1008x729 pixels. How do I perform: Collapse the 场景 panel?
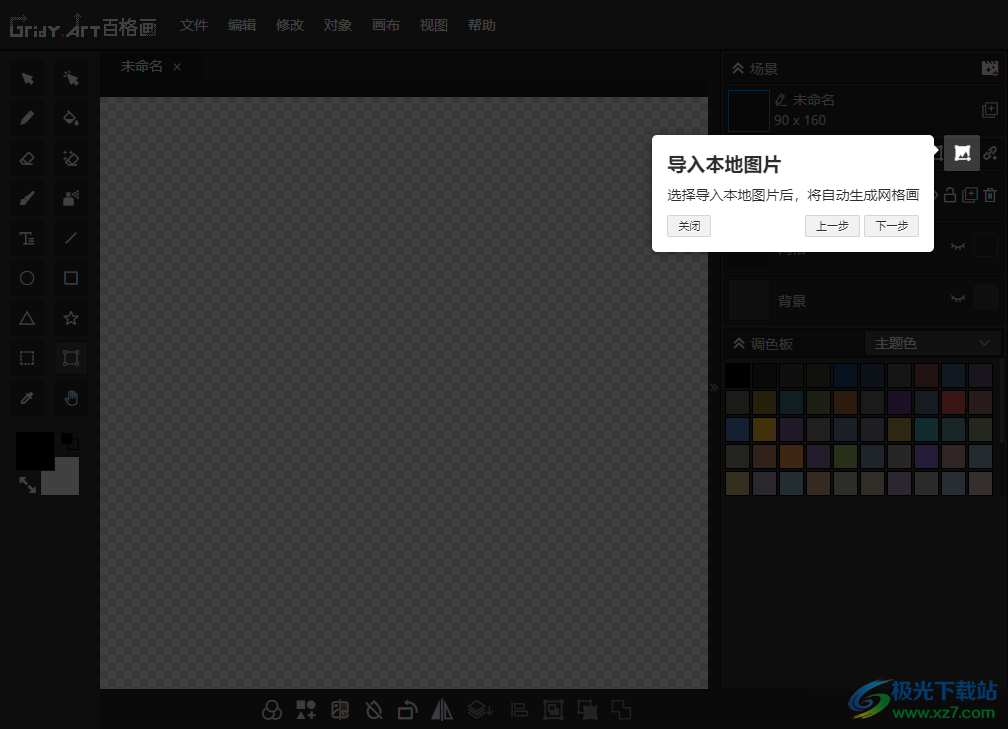(x=738, y=68)
